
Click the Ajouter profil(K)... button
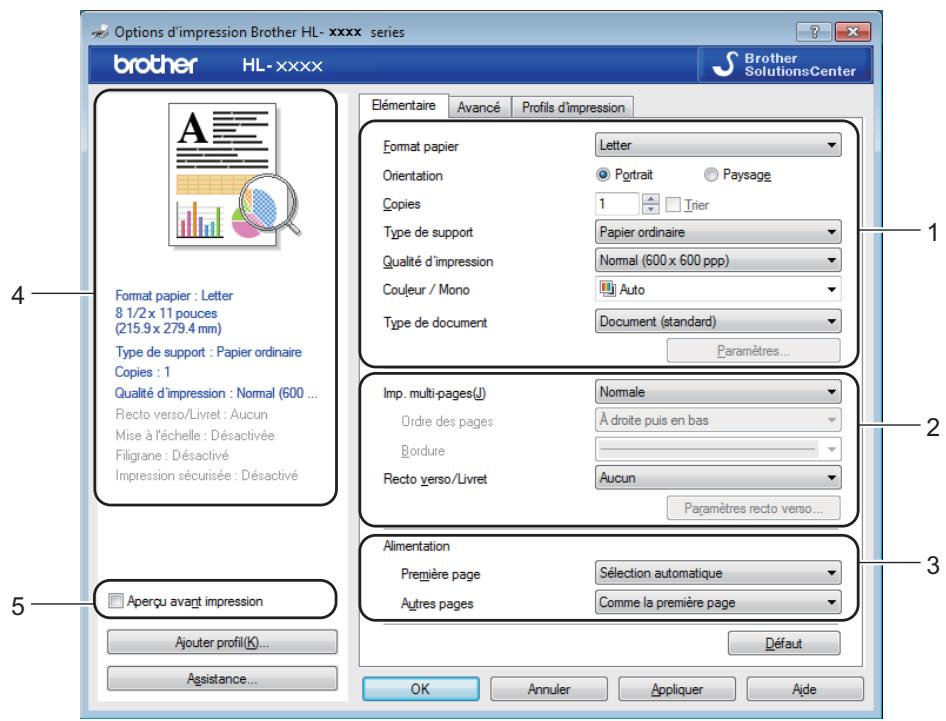[x=222, y=642]
